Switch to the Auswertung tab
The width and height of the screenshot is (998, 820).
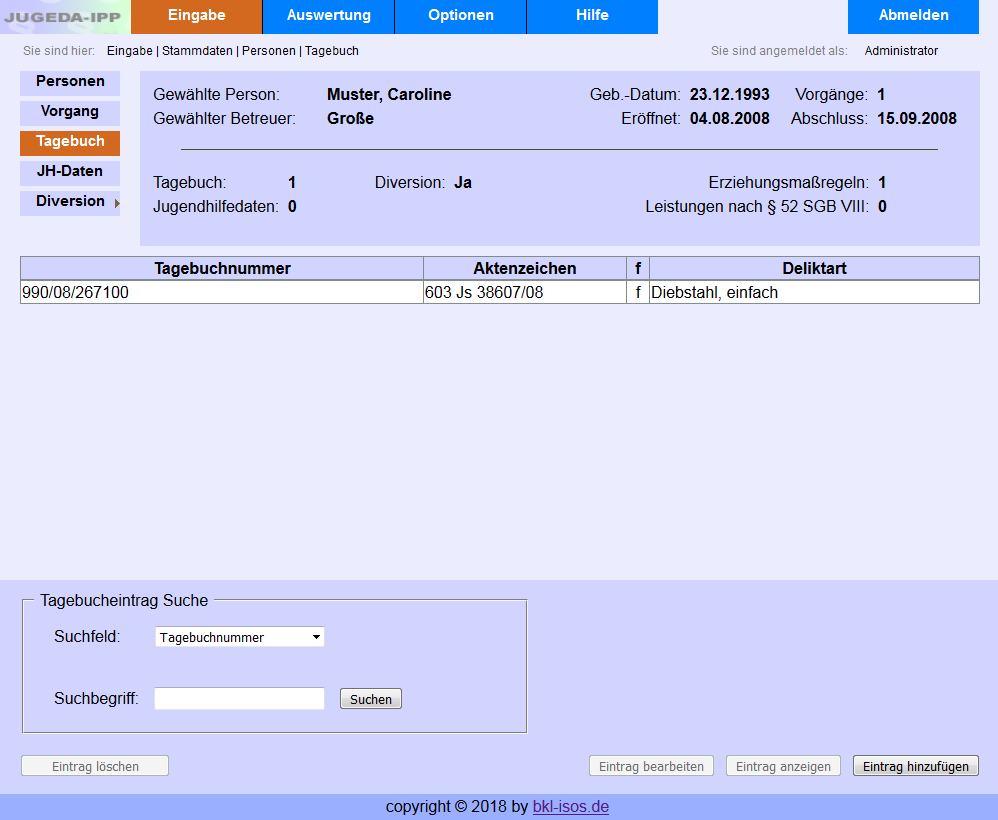click(x=328, y=17)
